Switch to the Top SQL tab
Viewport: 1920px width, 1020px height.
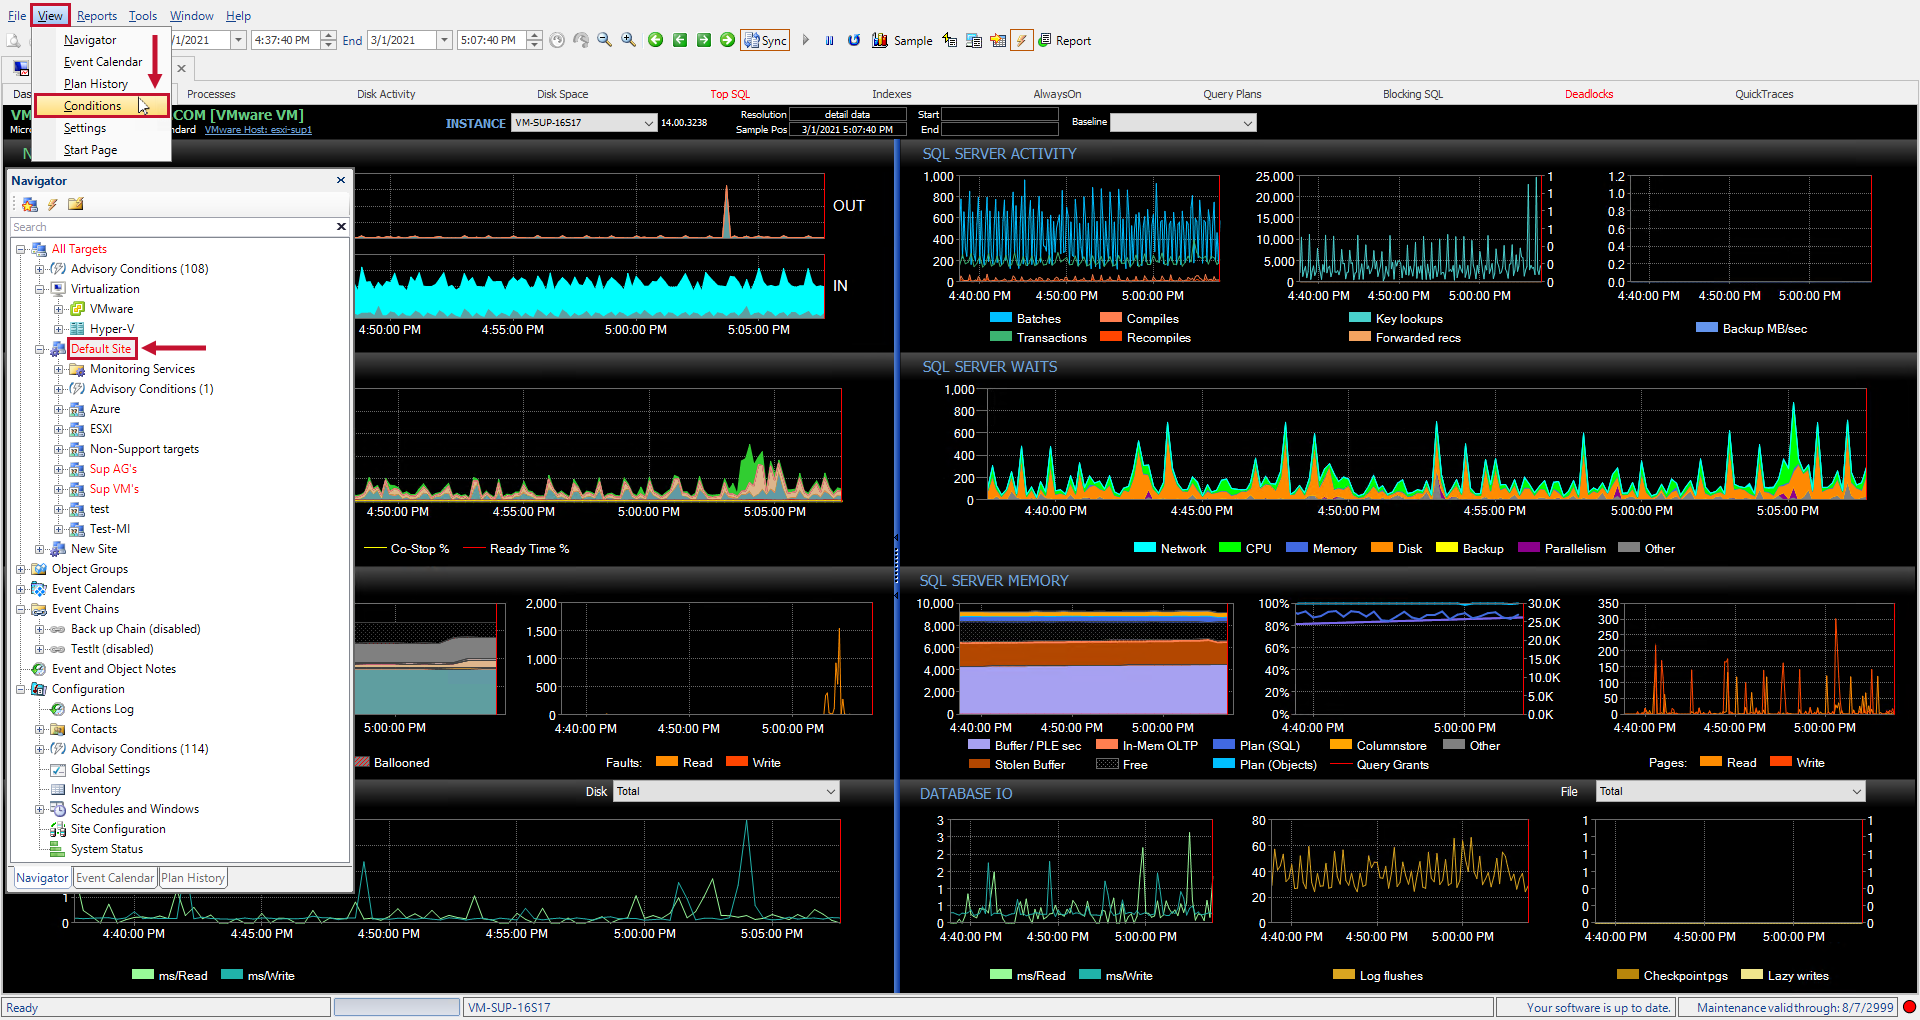[x=730, y=94]
